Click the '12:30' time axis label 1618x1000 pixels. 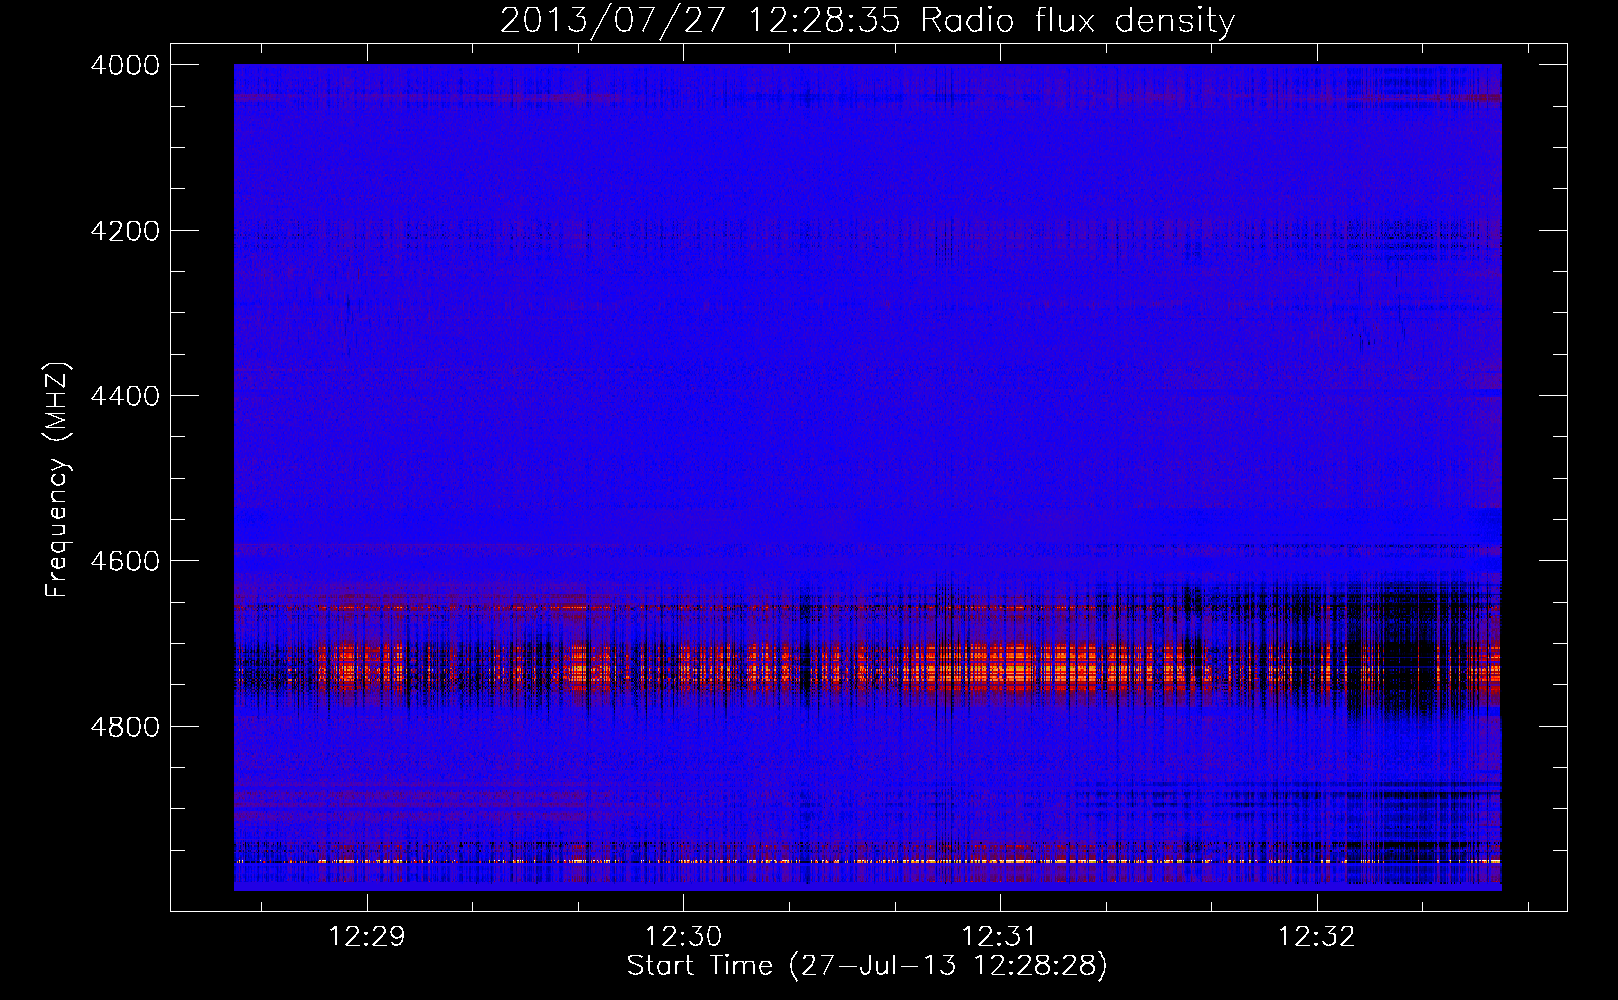[x=683, y=937]
